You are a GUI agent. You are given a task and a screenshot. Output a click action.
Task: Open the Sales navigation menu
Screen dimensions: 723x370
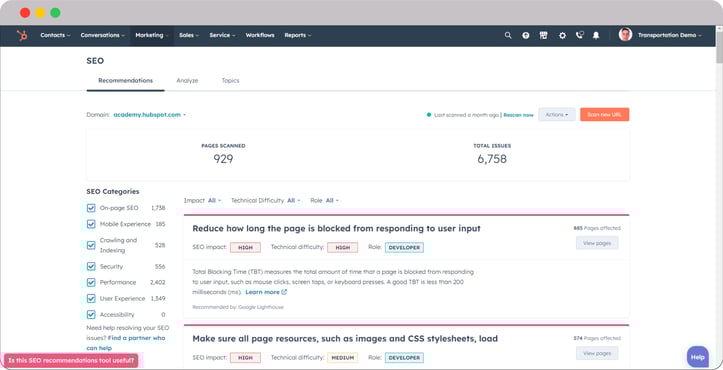pyautogui.click(x=189, y=35)
